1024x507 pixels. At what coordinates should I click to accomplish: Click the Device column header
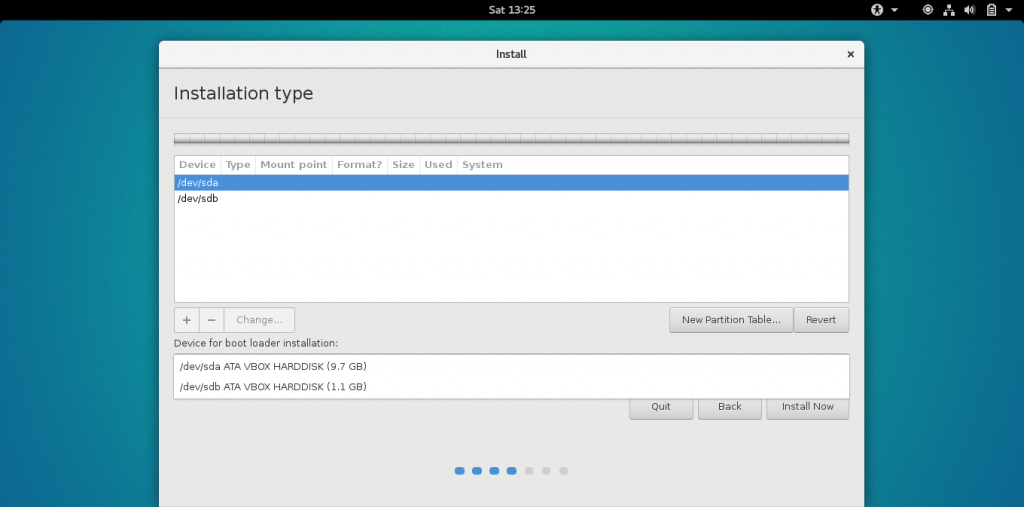click(x=198, y=165)
